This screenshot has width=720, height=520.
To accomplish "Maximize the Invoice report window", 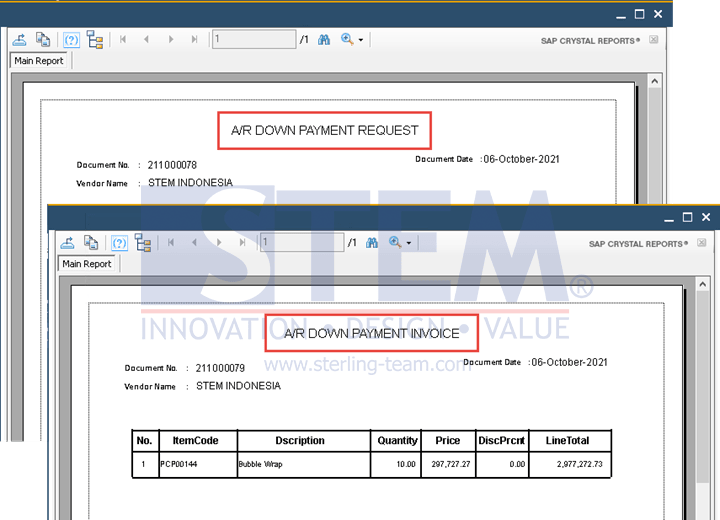I will (x=687, y=217).
